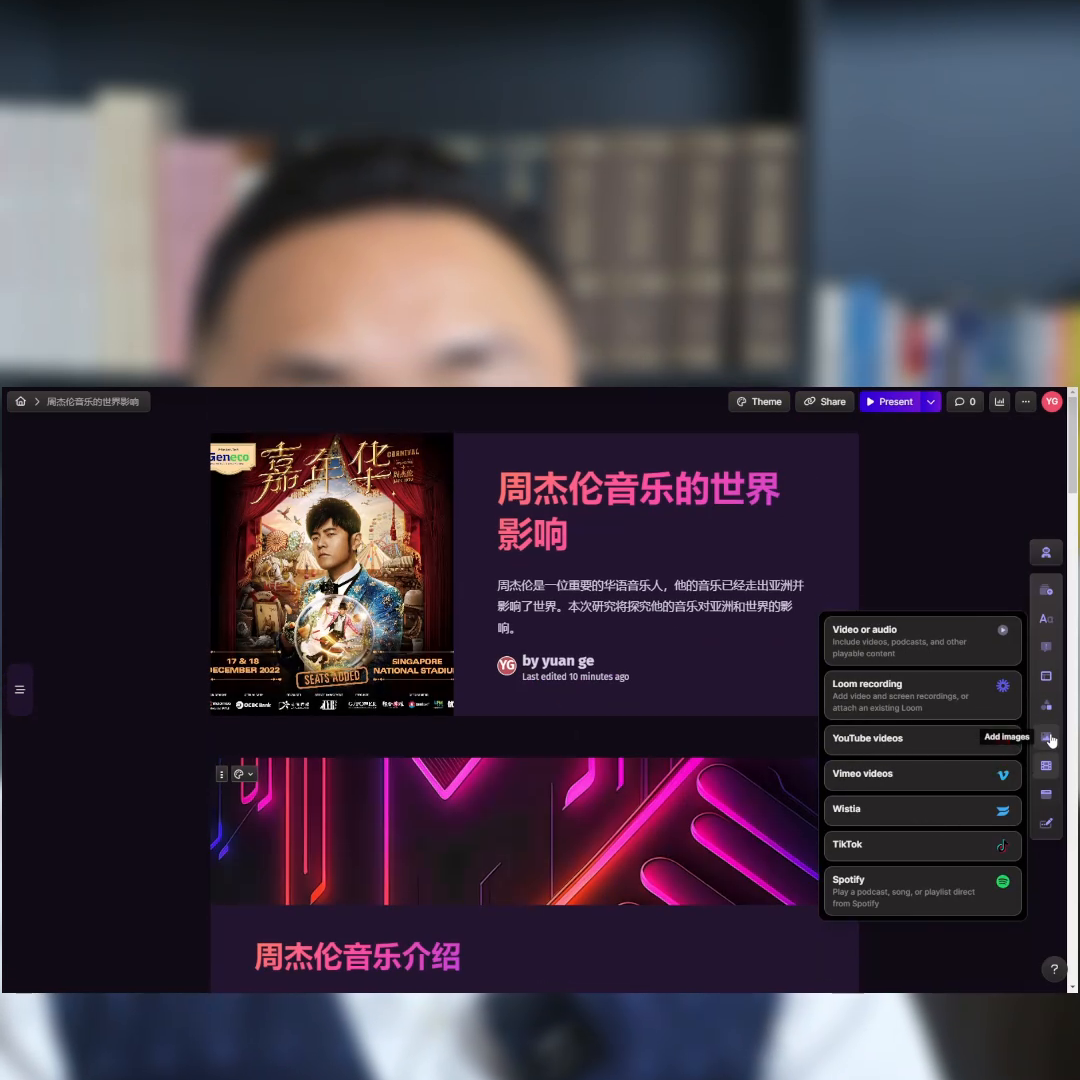Screen dimensions: 1080x1080
Task: Choose TikTok embed option
Action: pos(922,845)
